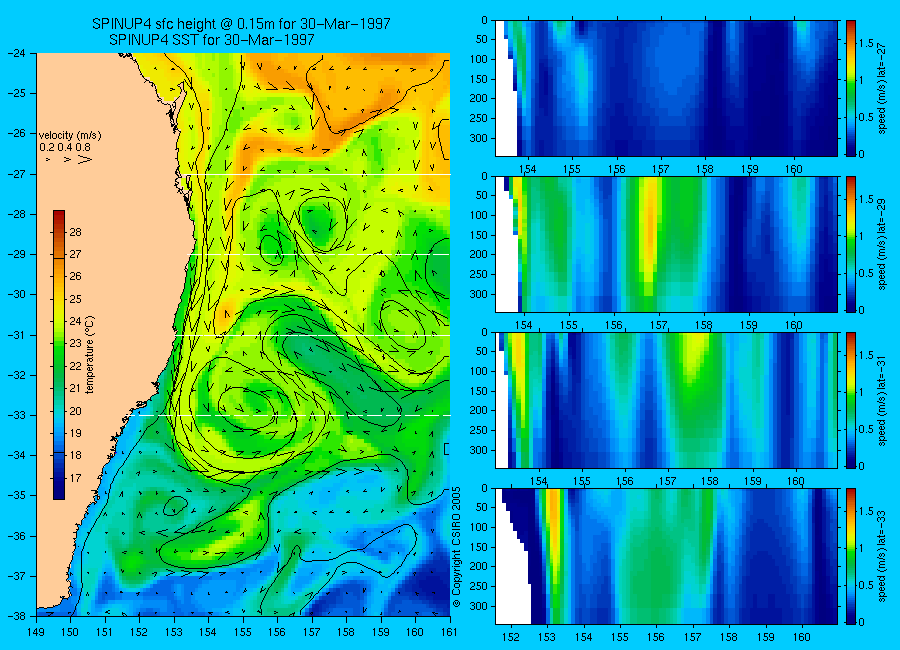Click the 149 longitude label under the map

coord(36,632)
